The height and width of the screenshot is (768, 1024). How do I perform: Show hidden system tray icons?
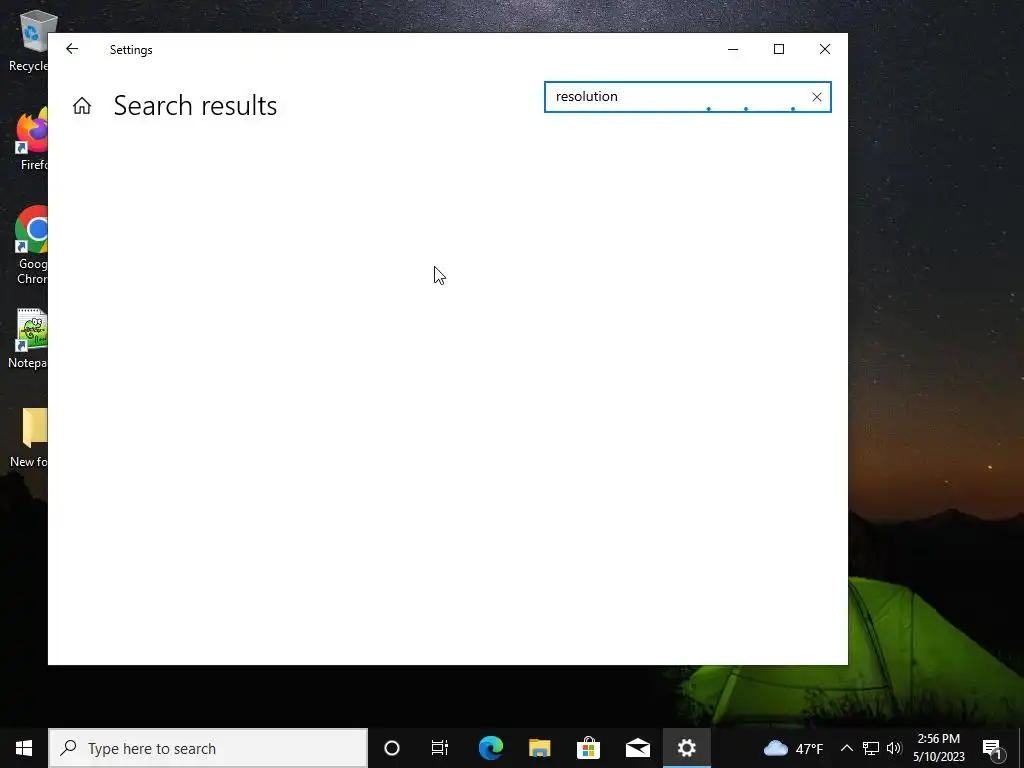(846, 748)
